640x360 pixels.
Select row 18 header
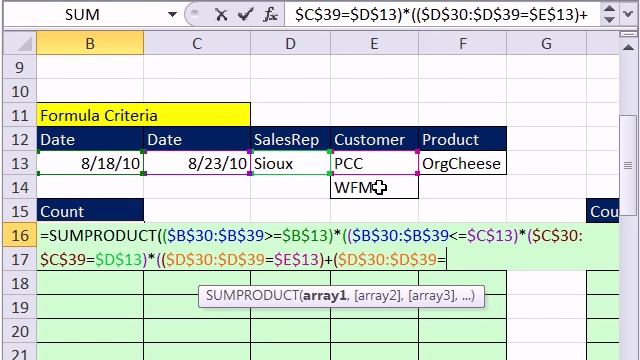click(x=20, y=284)
